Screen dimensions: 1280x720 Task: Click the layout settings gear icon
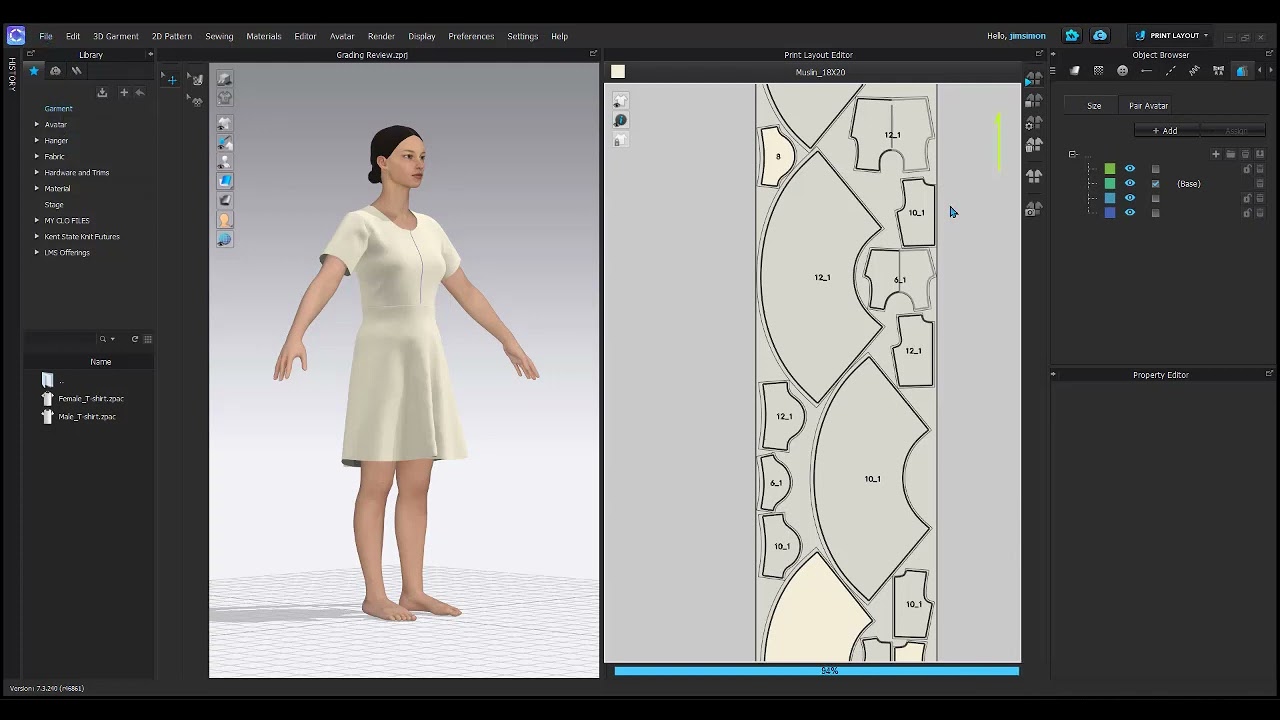(1031, 122)
